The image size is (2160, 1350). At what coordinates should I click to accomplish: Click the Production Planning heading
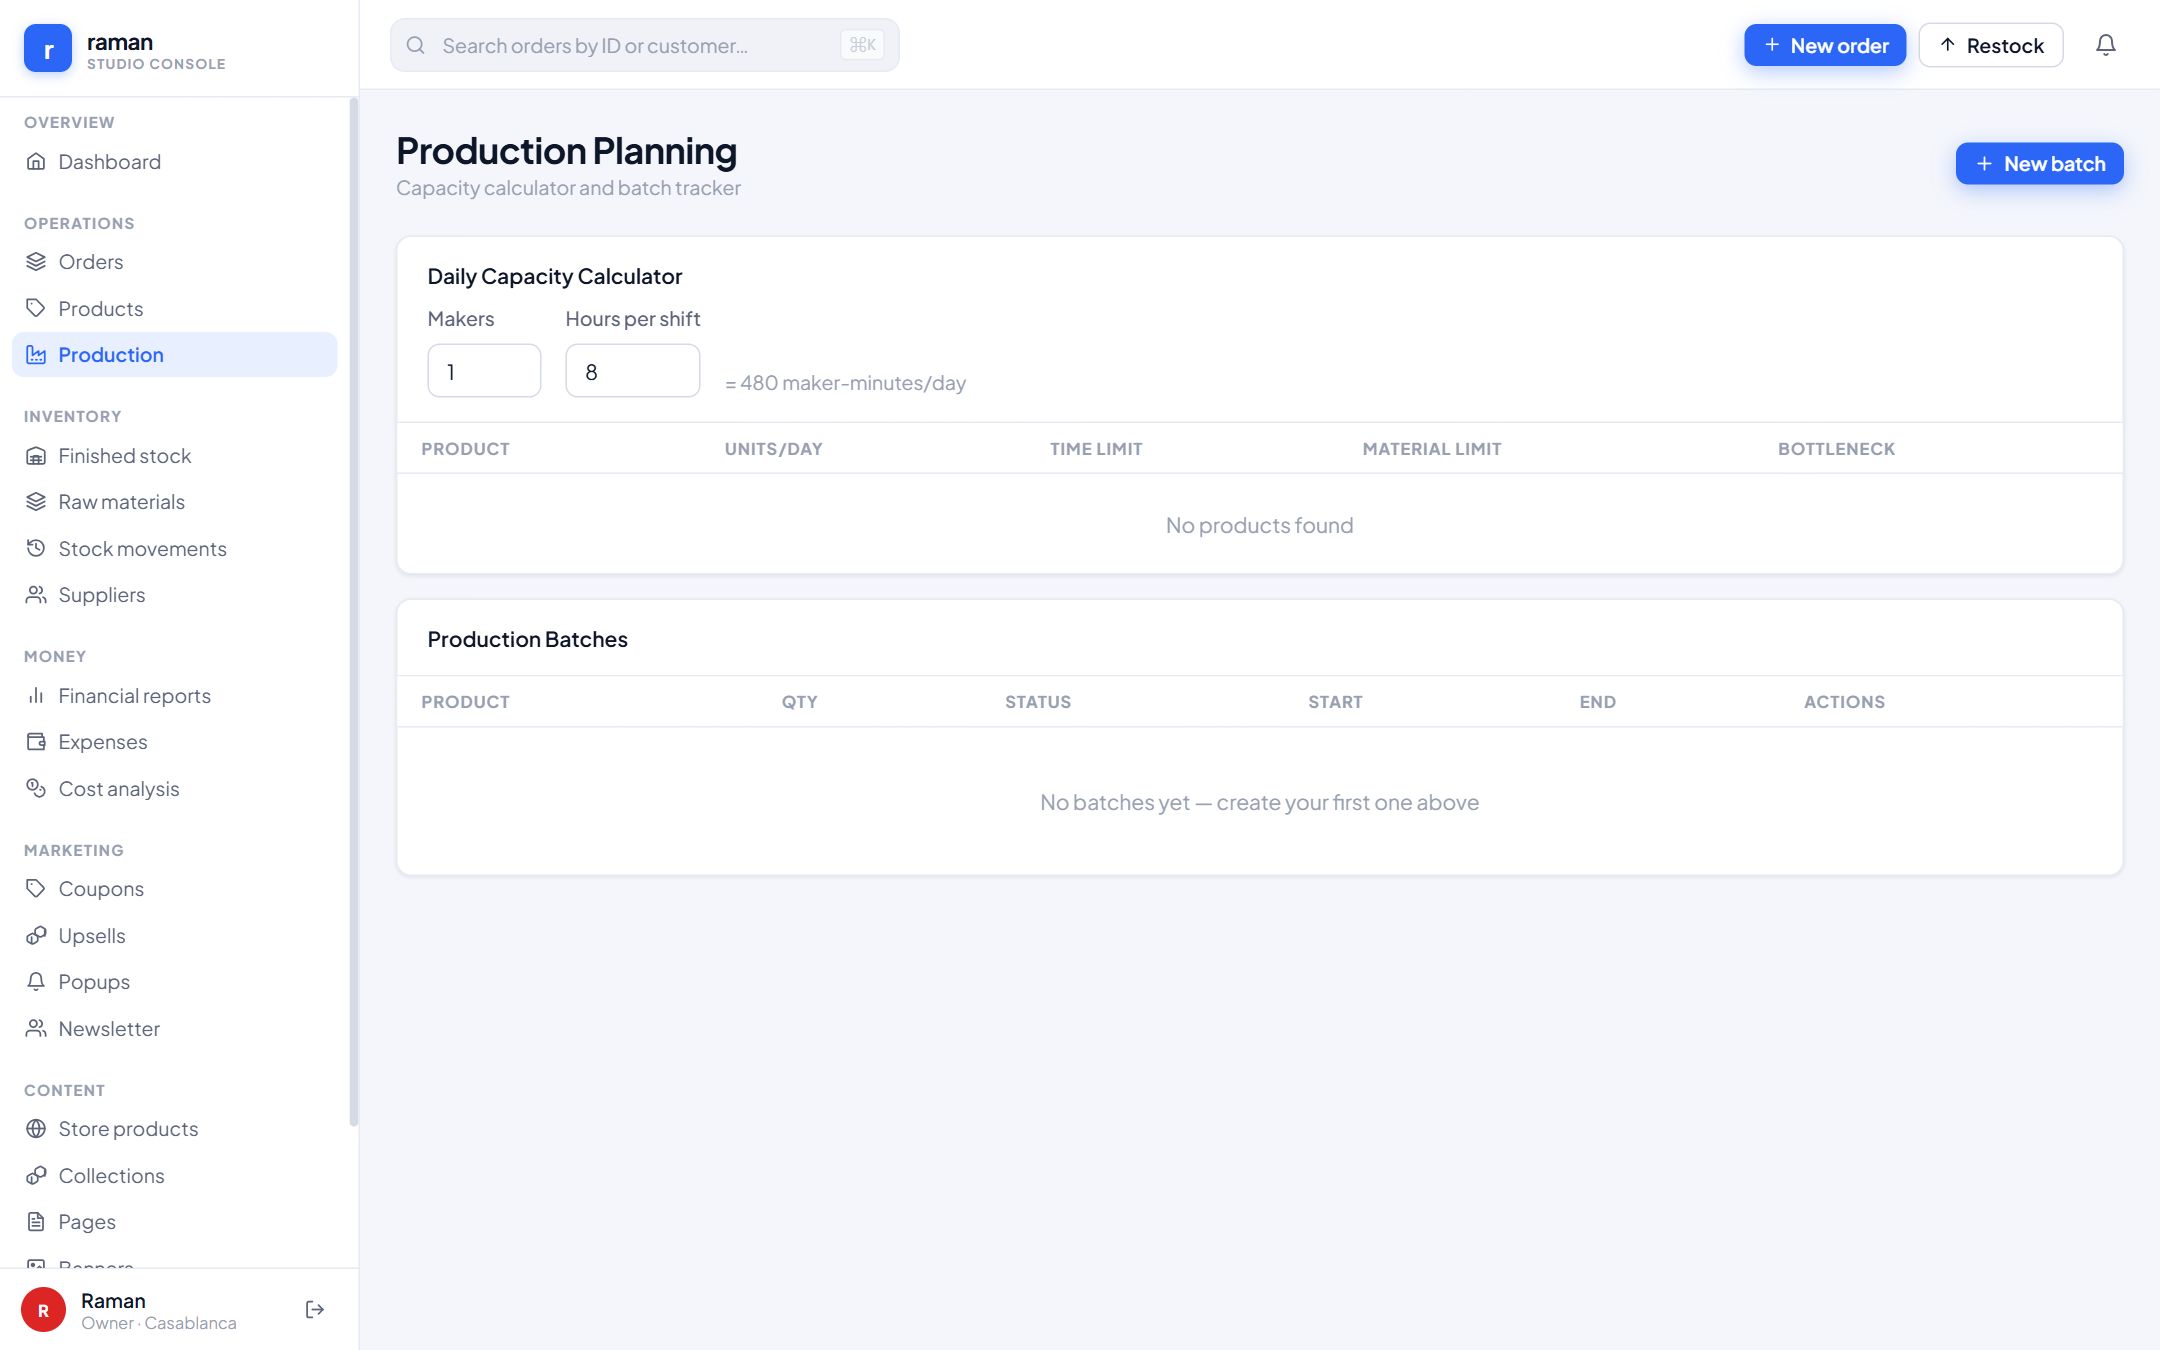(x=566, y=151)
